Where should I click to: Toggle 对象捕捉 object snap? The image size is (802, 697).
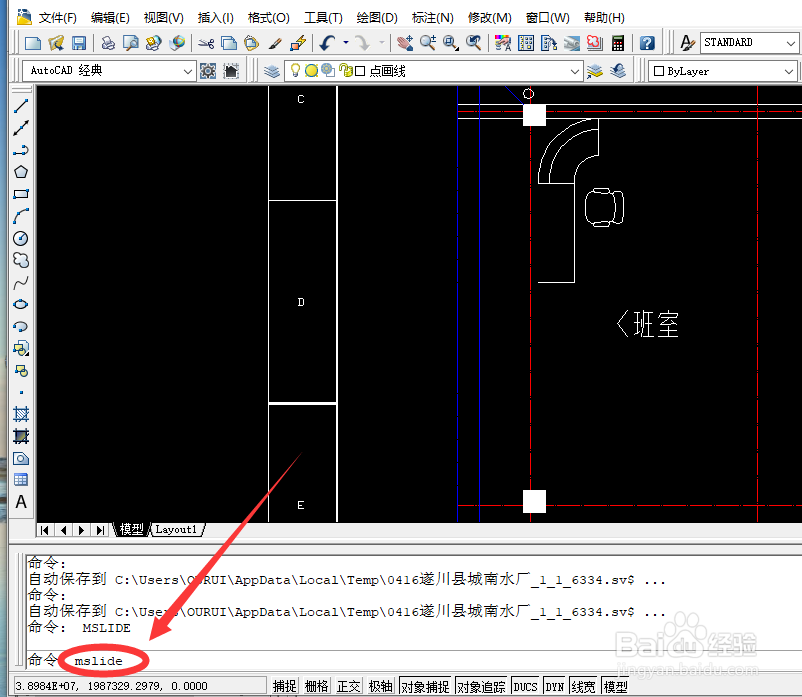[x=426, y=686]
